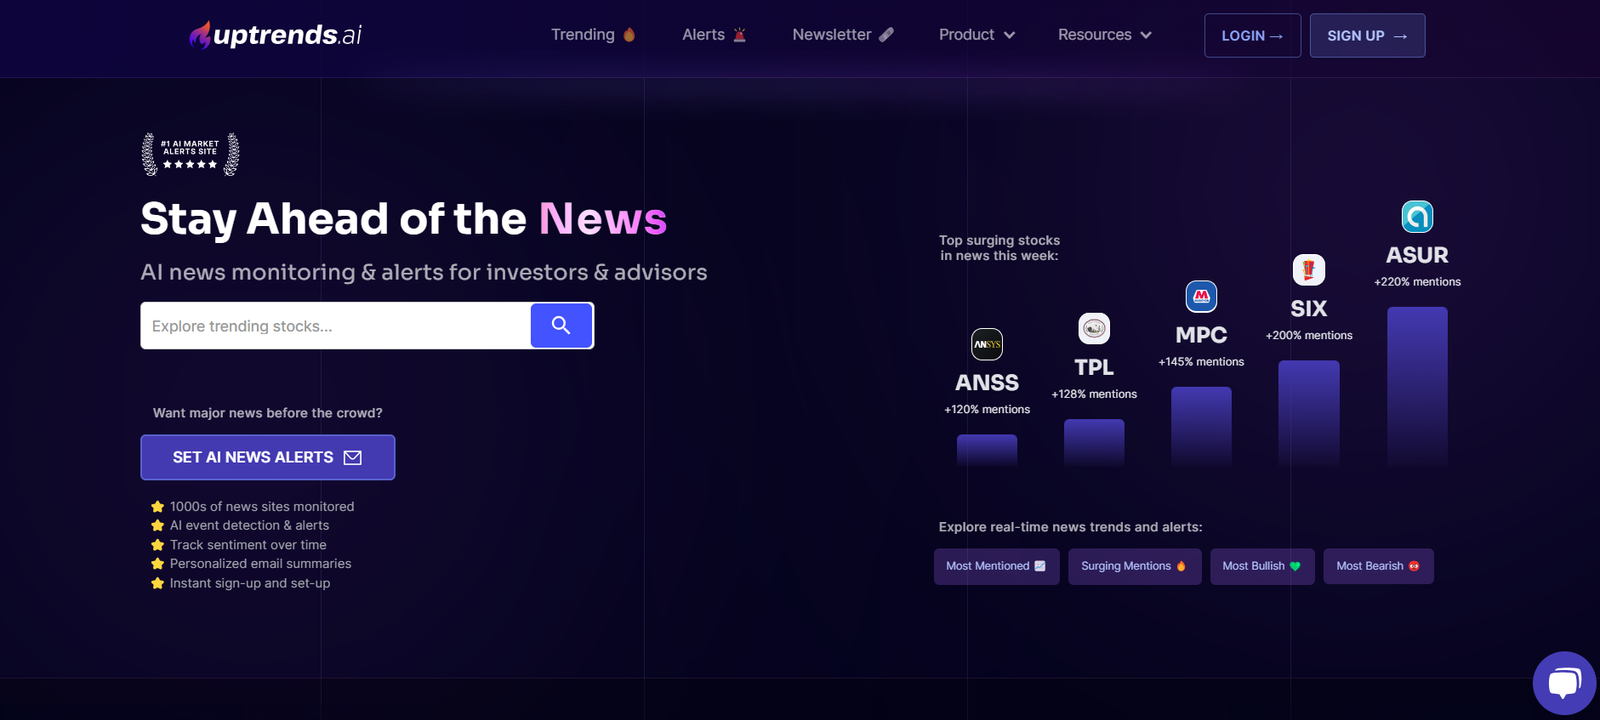Click the ASUR mentions bar
The height and width of the screenshot is (720, 1600).
tap(1417, 387)
